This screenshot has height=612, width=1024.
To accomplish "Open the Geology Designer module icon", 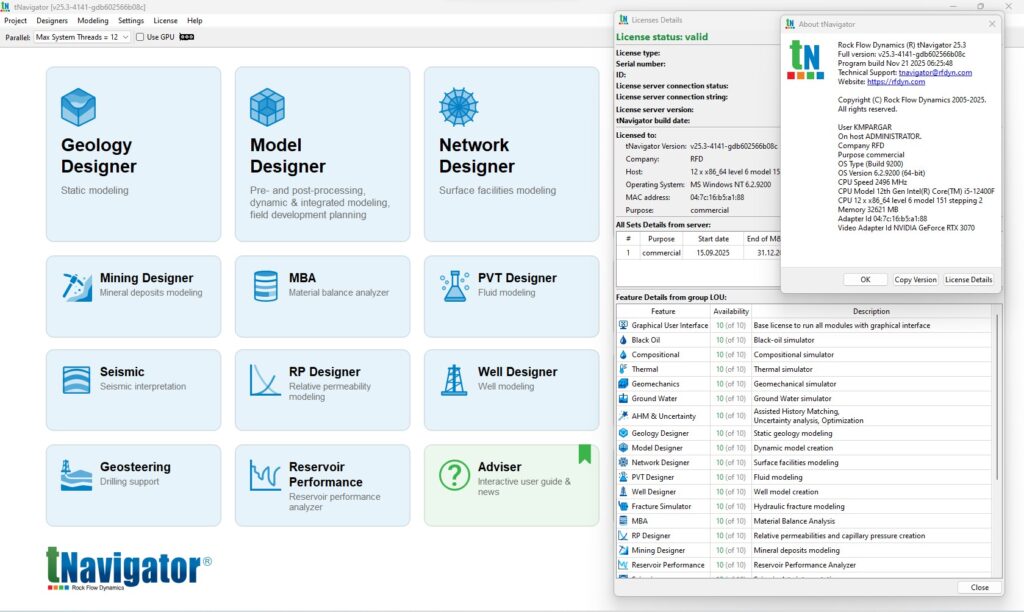I will (x=78, y=107).
